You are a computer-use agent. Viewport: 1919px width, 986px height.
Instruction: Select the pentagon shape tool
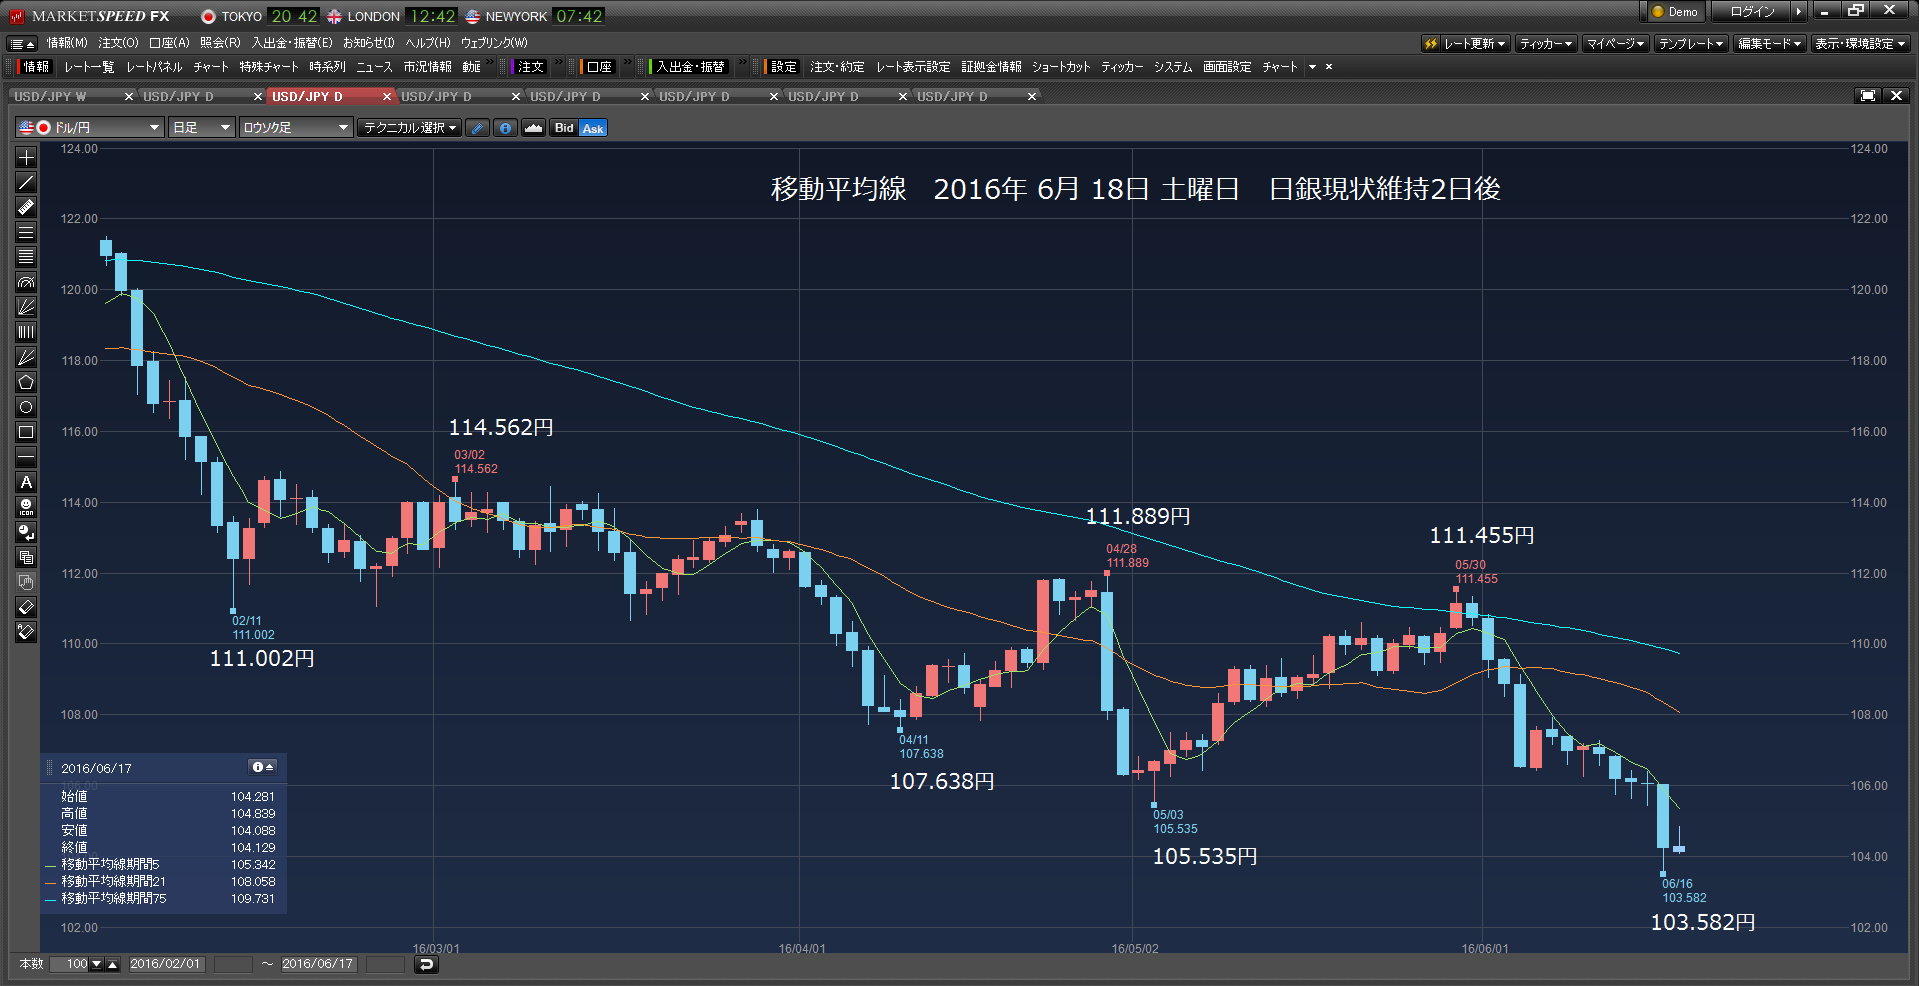(x=26, y=382)
